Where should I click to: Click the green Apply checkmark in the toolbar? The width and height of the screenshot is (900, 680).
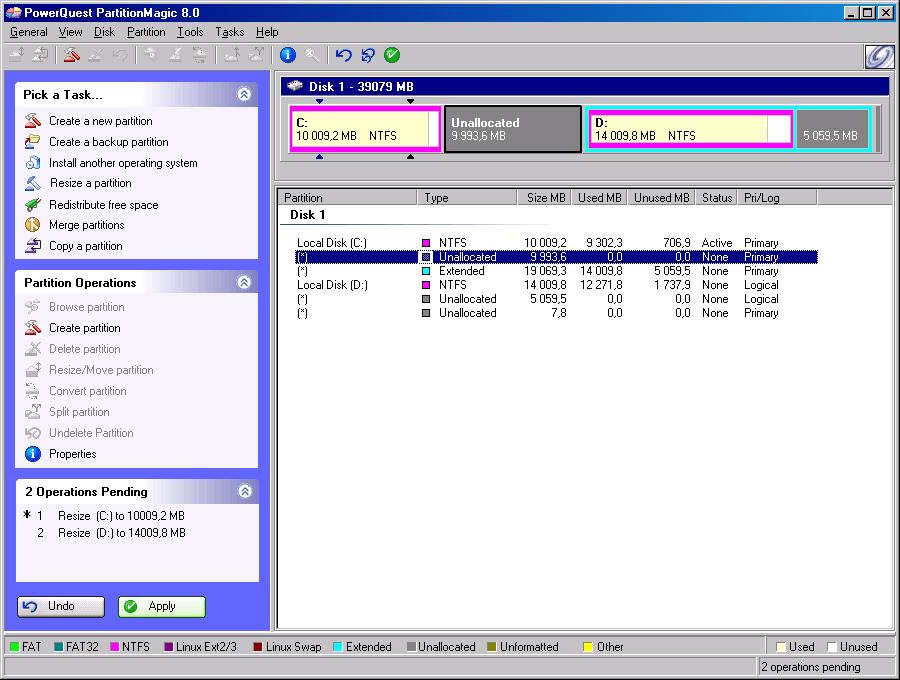point(392,55)
